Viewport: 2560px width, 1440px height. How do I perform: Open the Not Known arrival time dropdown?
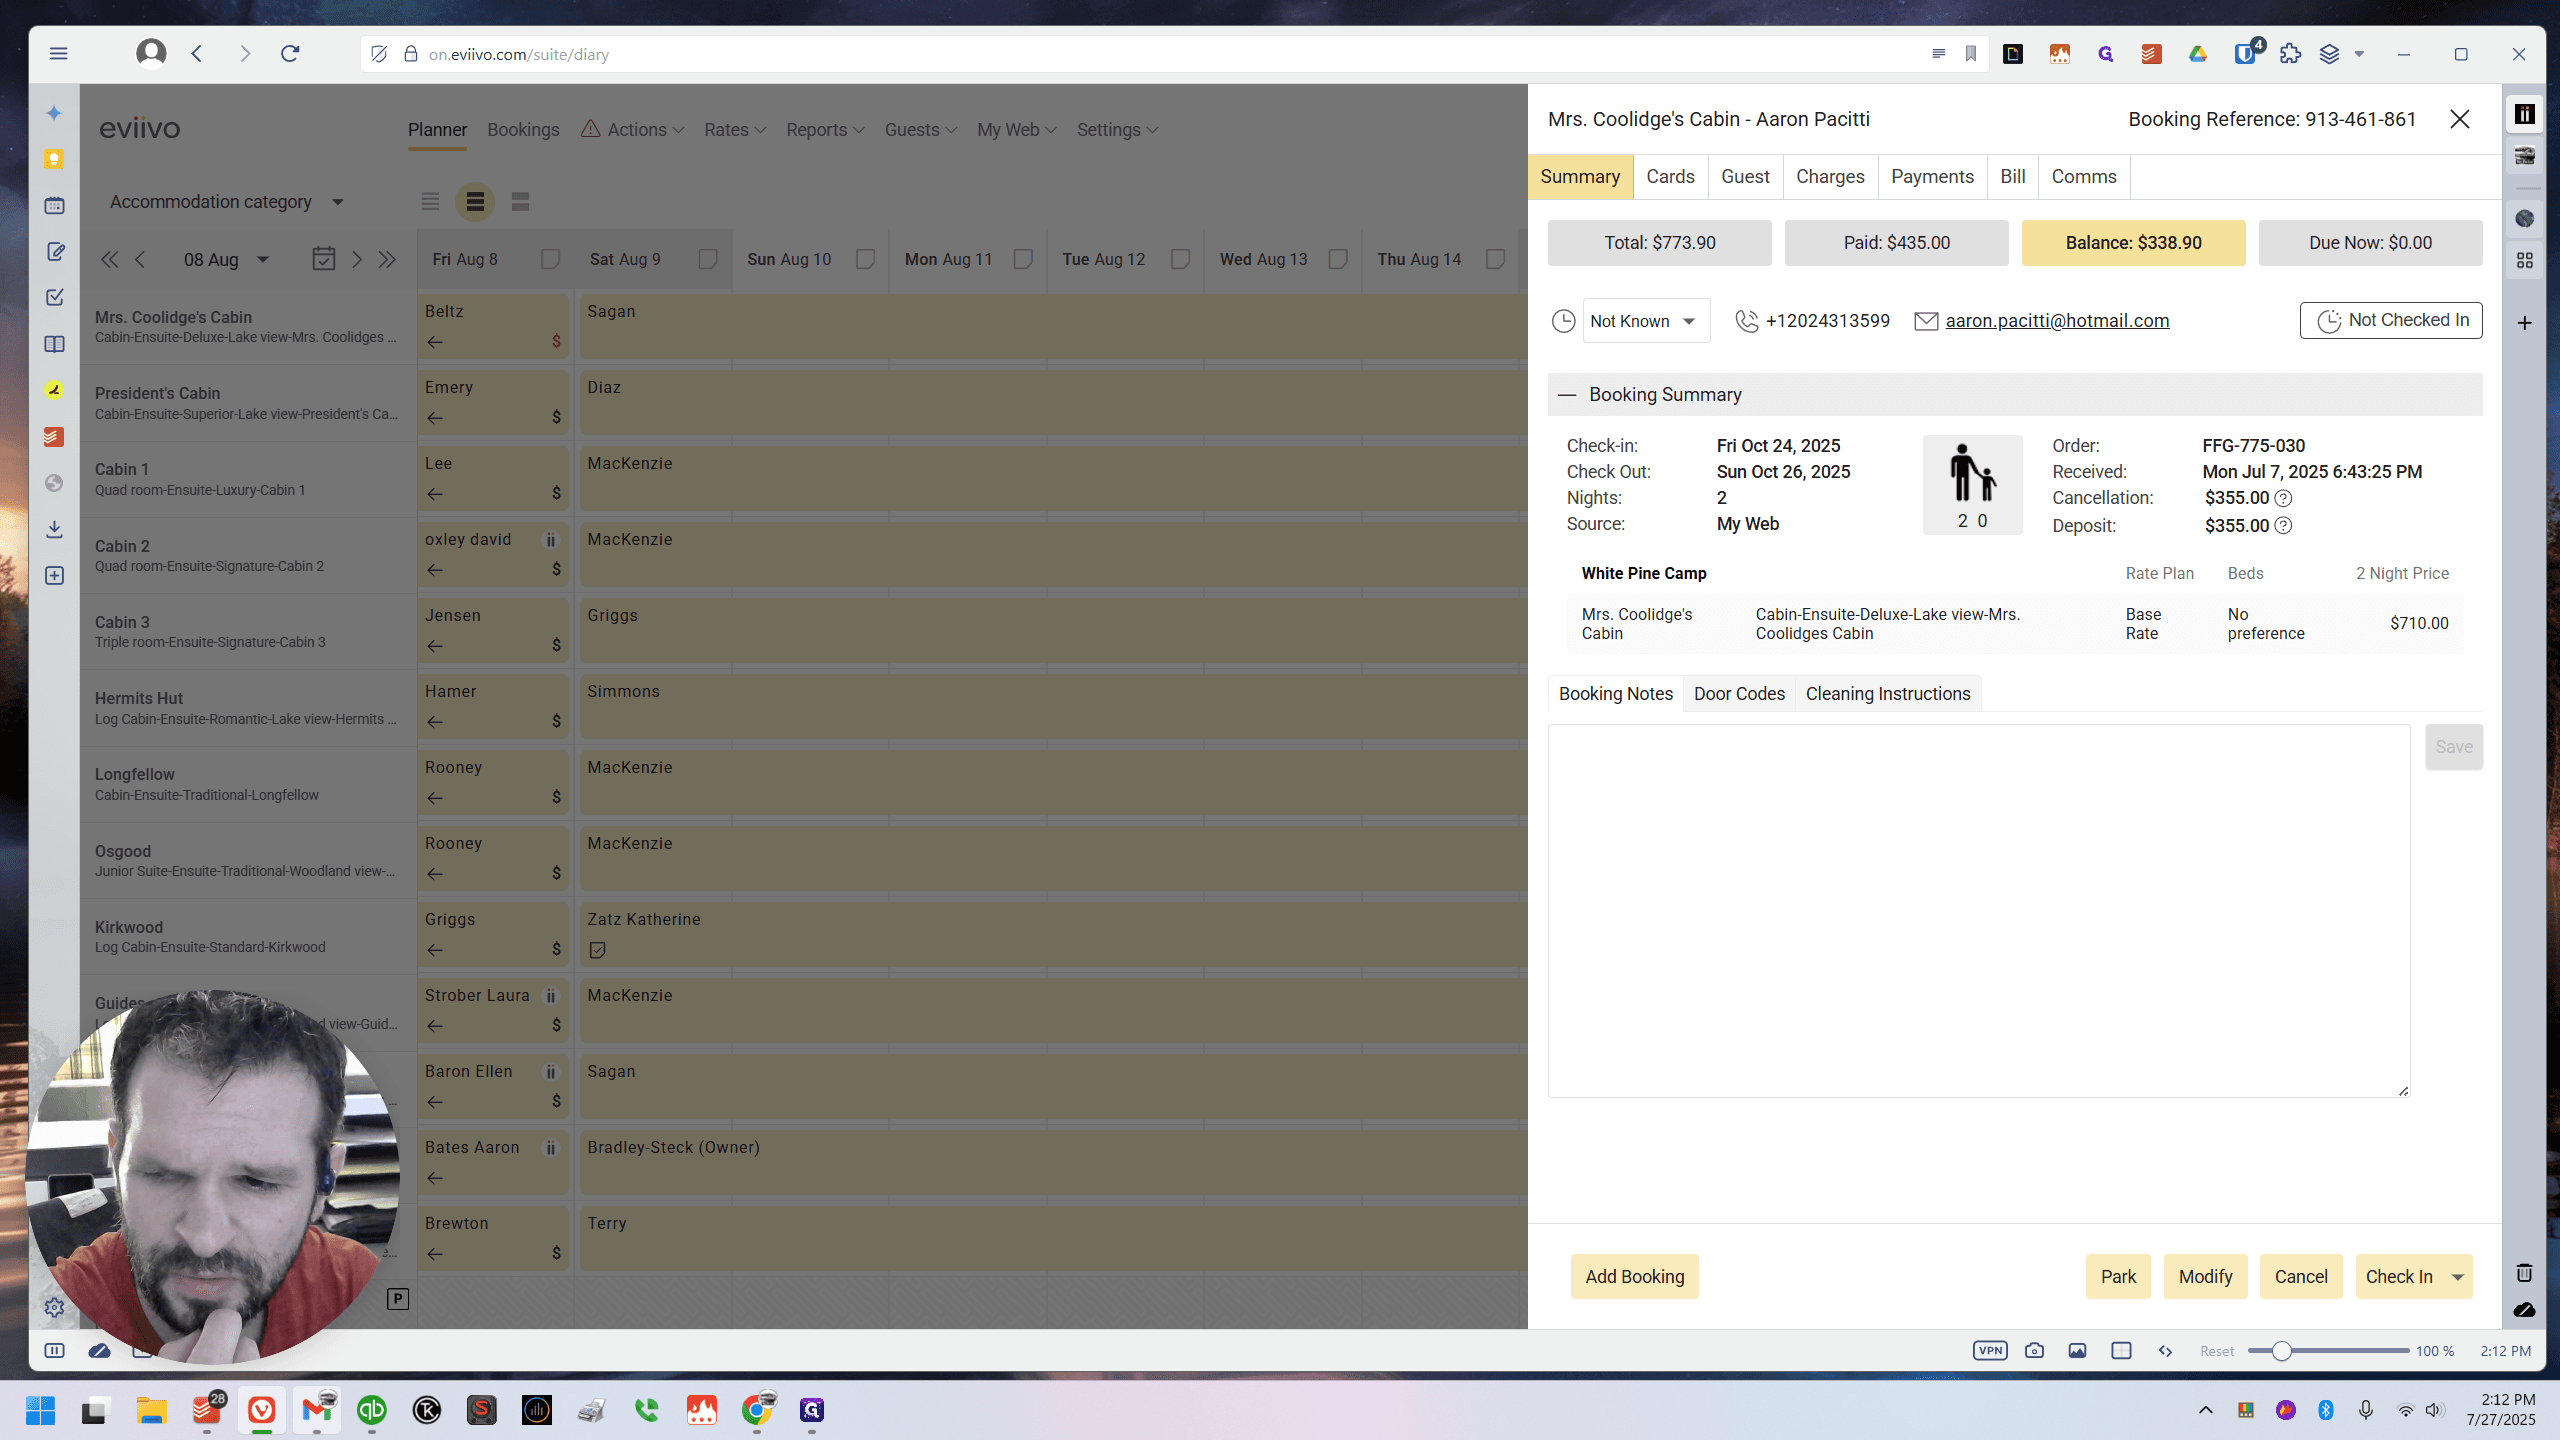[x=1646, y=321]
